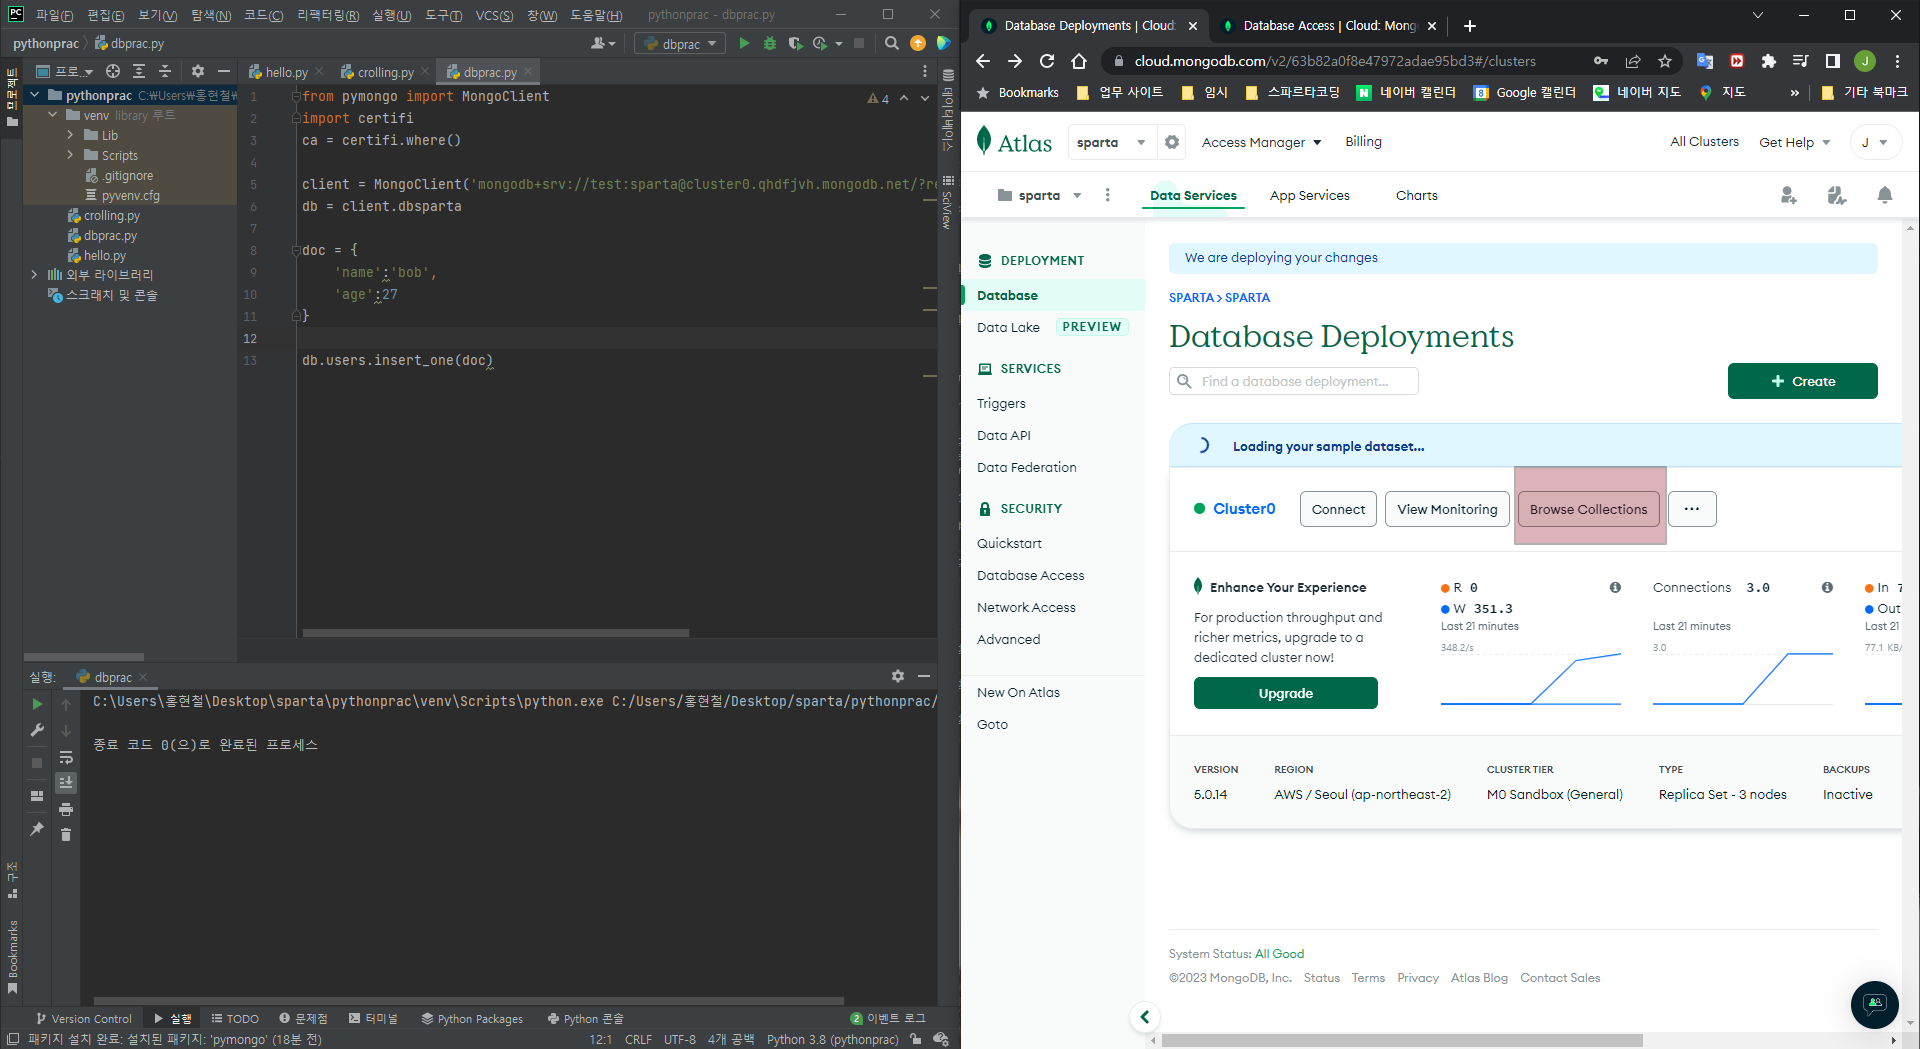Toggle scroll to end in Run console
This screenshot has height=1049, width=1920.
click(x=66, y=783)
